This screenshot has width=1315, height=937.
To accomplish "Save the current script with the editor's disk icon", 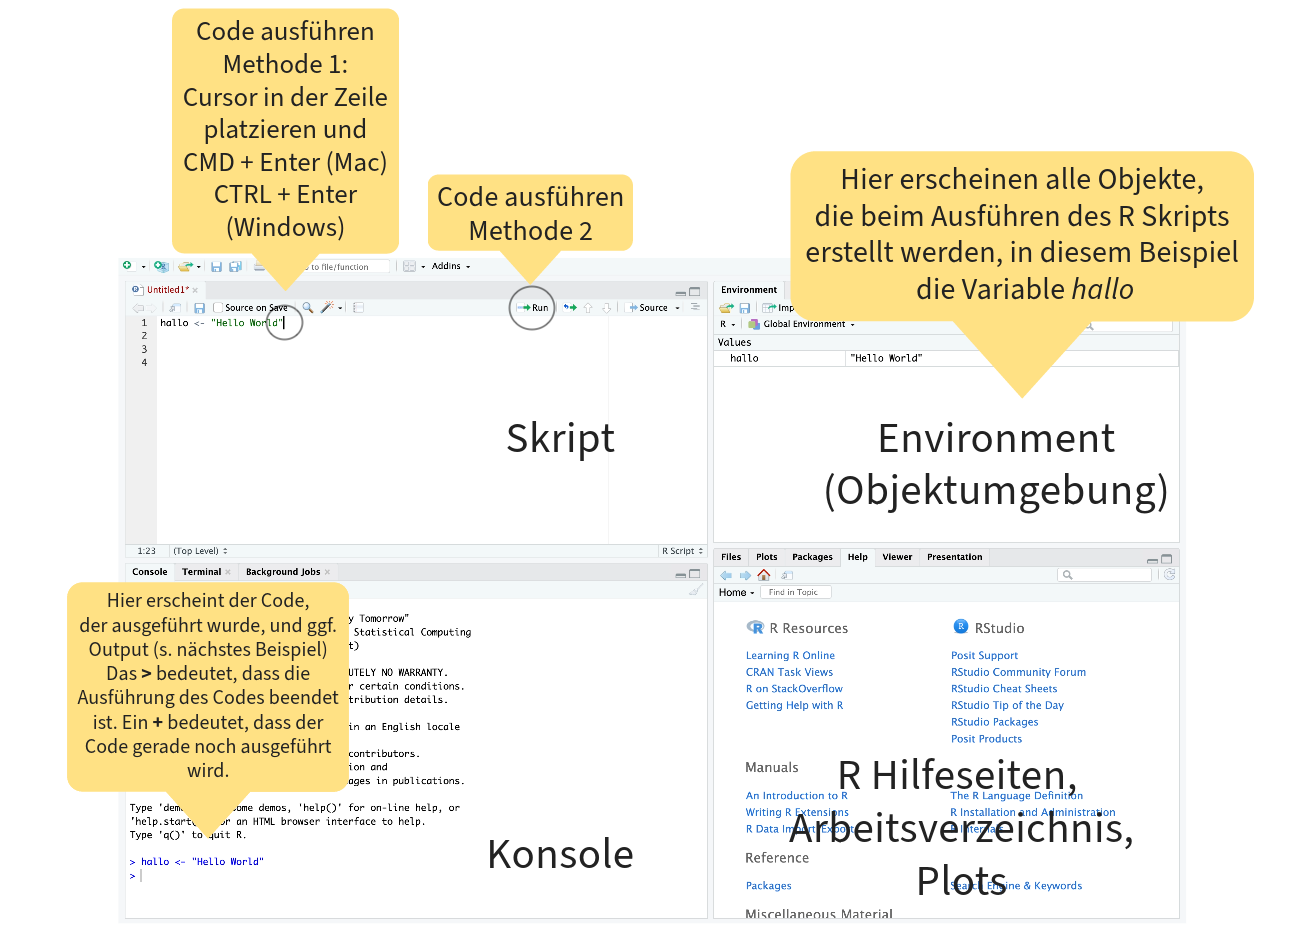I will pyautogui.click(x=199, y=308).
